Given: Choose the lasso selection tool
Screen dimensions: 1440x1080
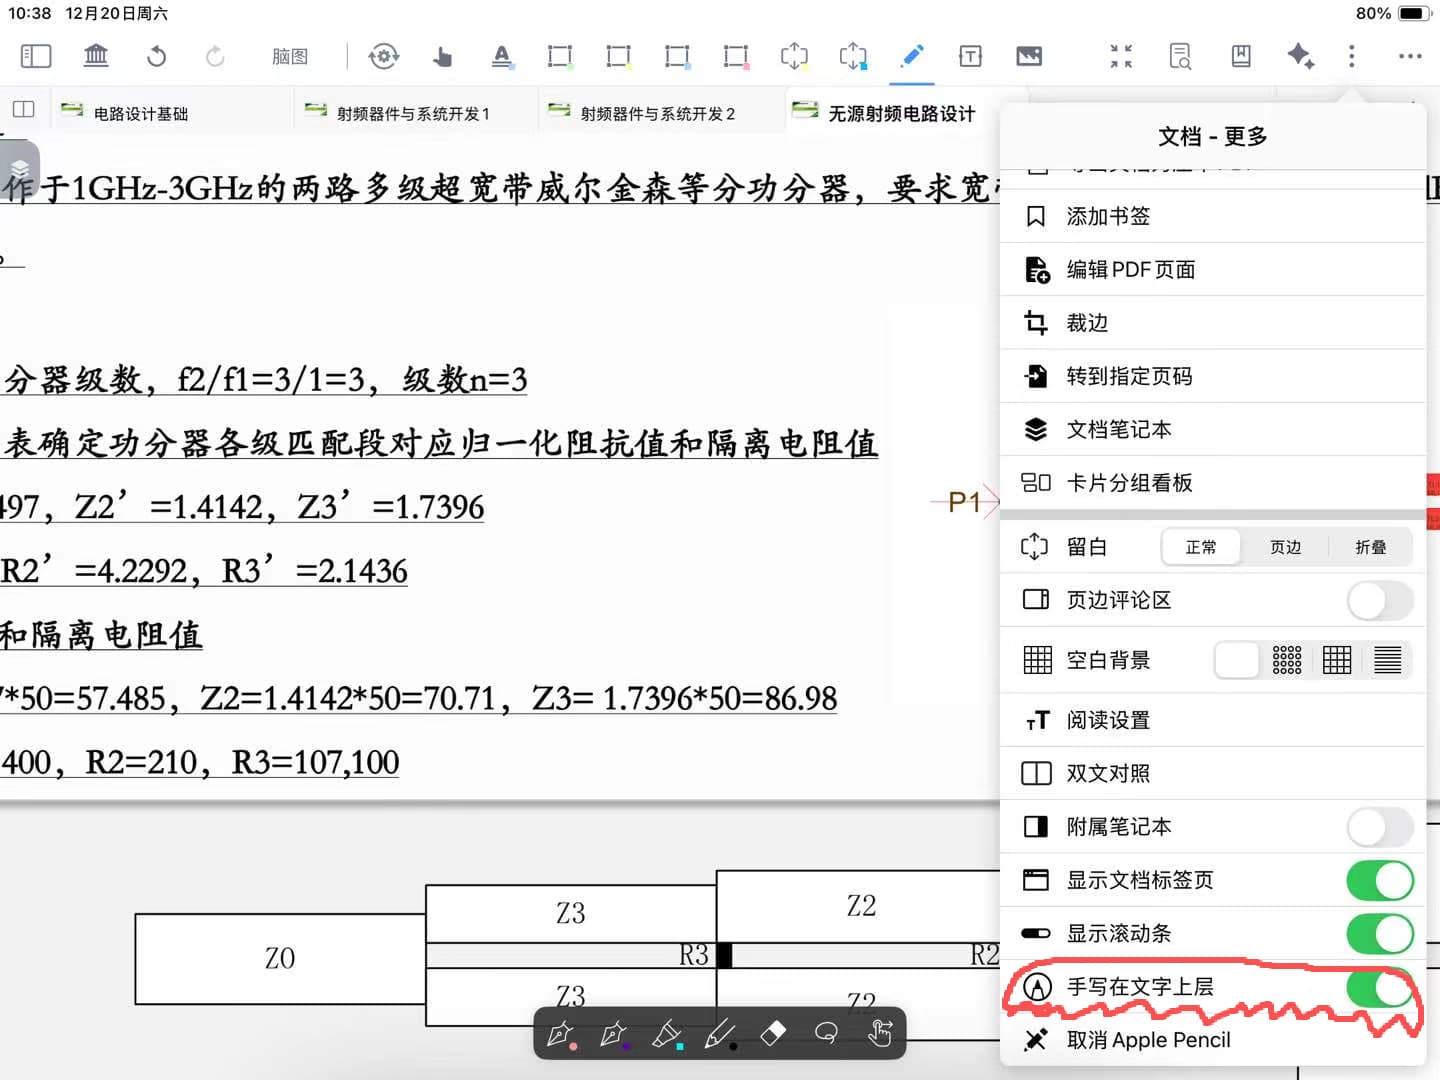Looking at the screenshot, I should (826, 1033).
